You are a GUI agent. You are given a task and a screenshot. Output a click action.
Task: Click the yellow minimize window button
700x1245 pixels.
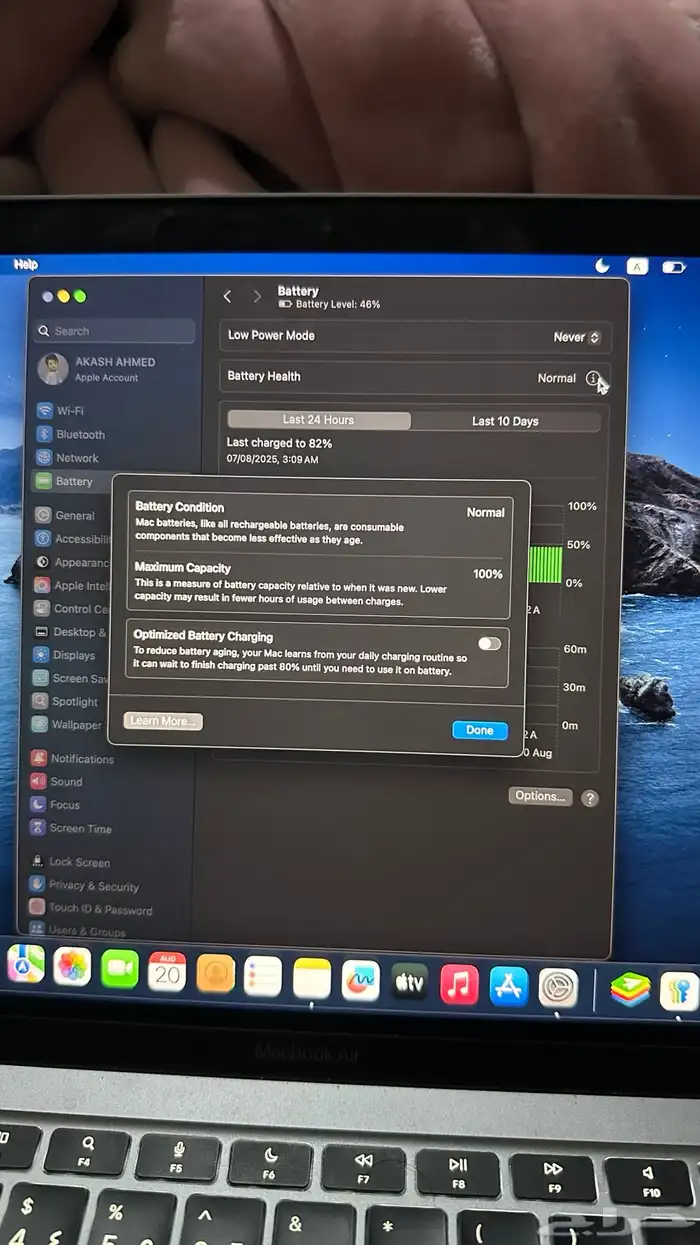click(64, 297)
